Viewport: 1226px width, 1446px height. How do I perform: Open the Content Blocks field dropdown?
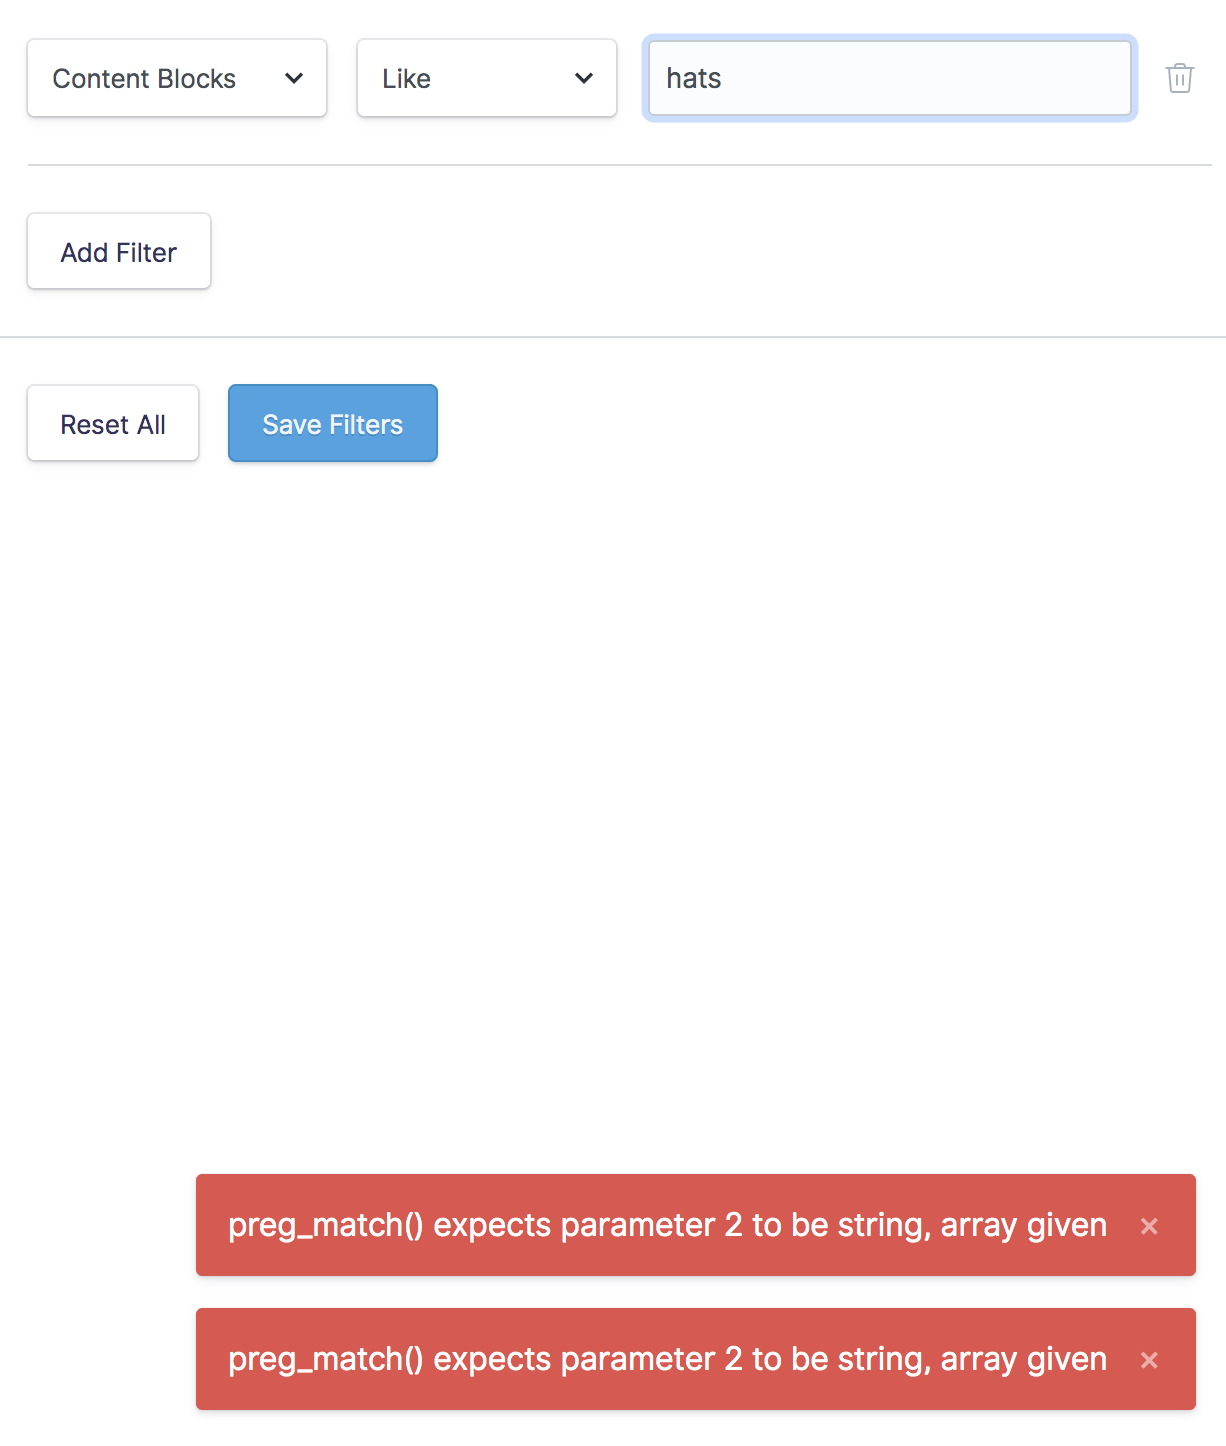[x=176, y=78]
